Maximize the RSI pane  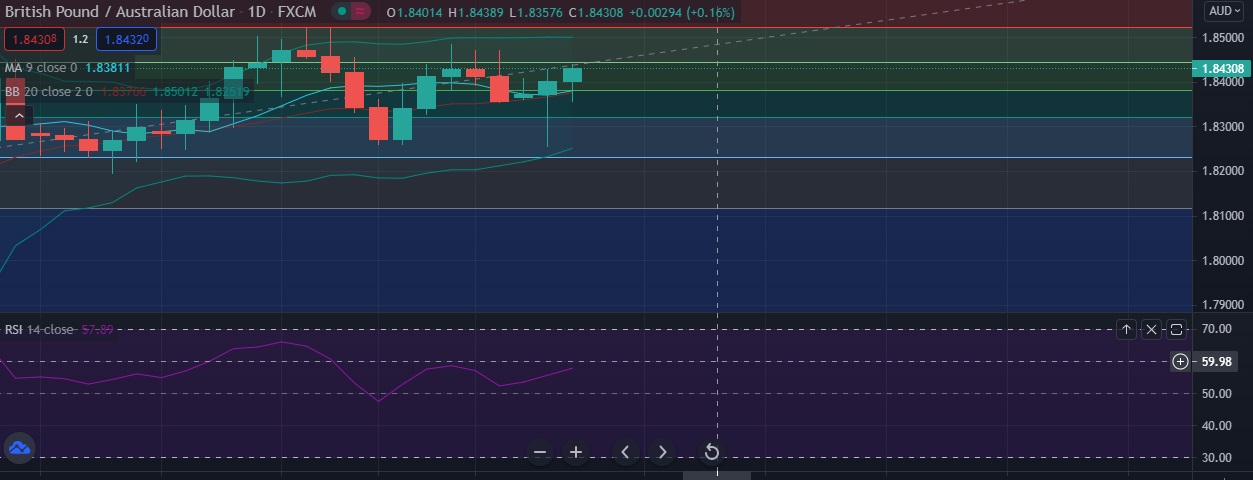[x=1176, y=329]
